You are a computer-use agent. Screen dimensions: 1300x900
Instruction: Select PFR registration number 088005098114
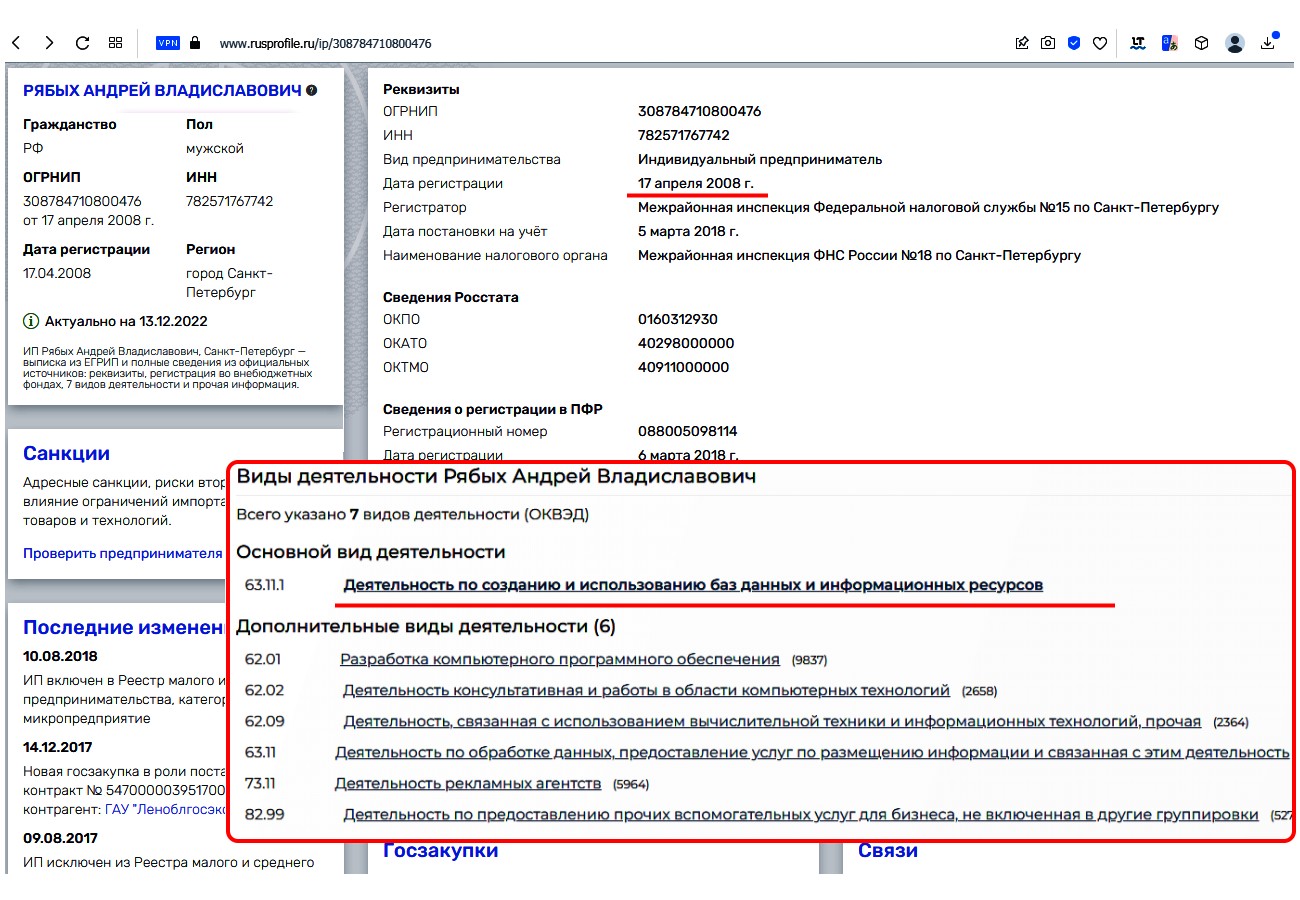[x=688, y=431]
